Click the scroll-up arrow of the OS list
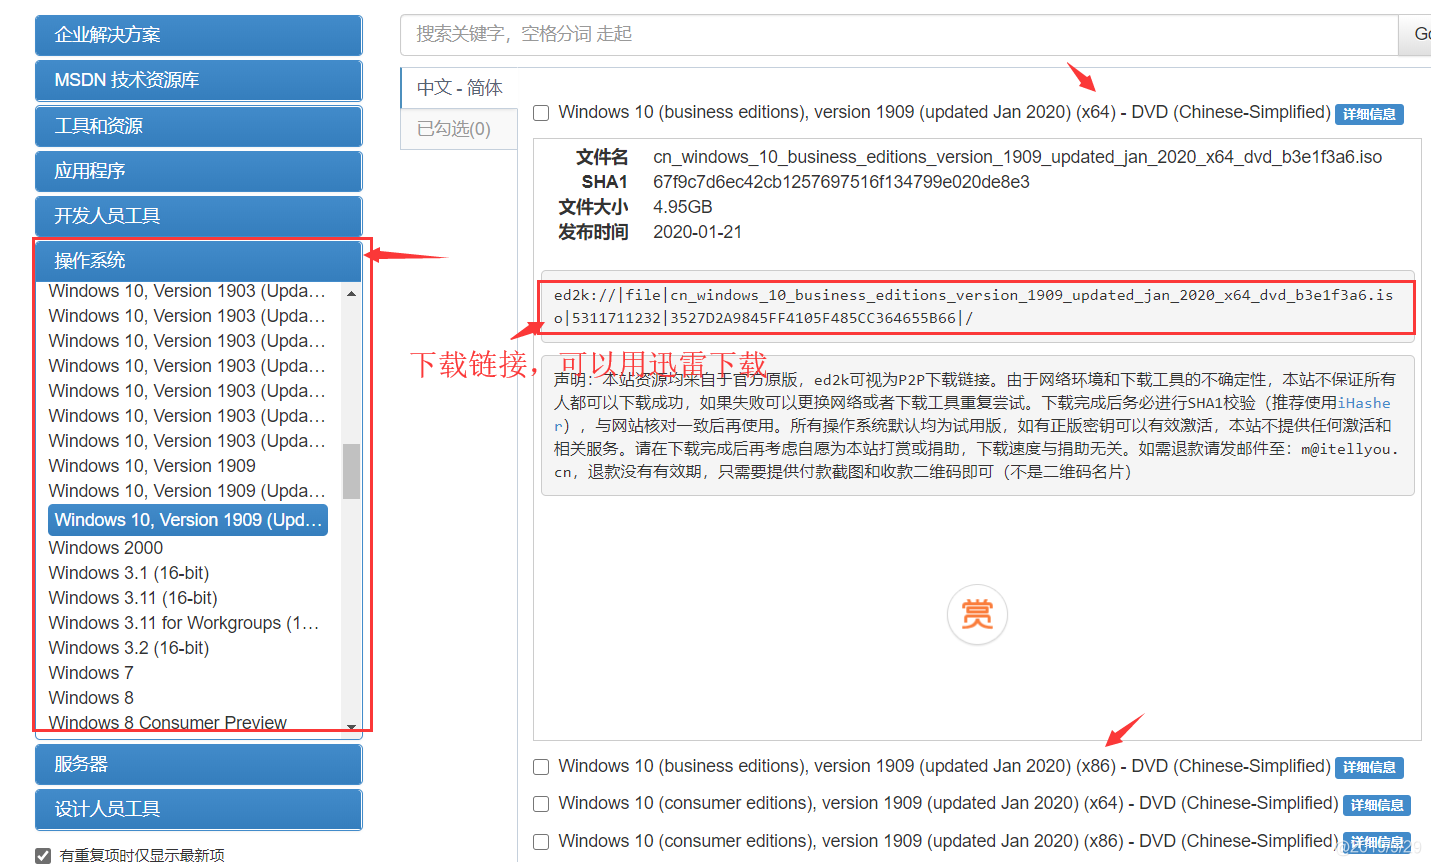Image resolution: width=1431 pixels, height=866 pixels. tap(351, 293)
